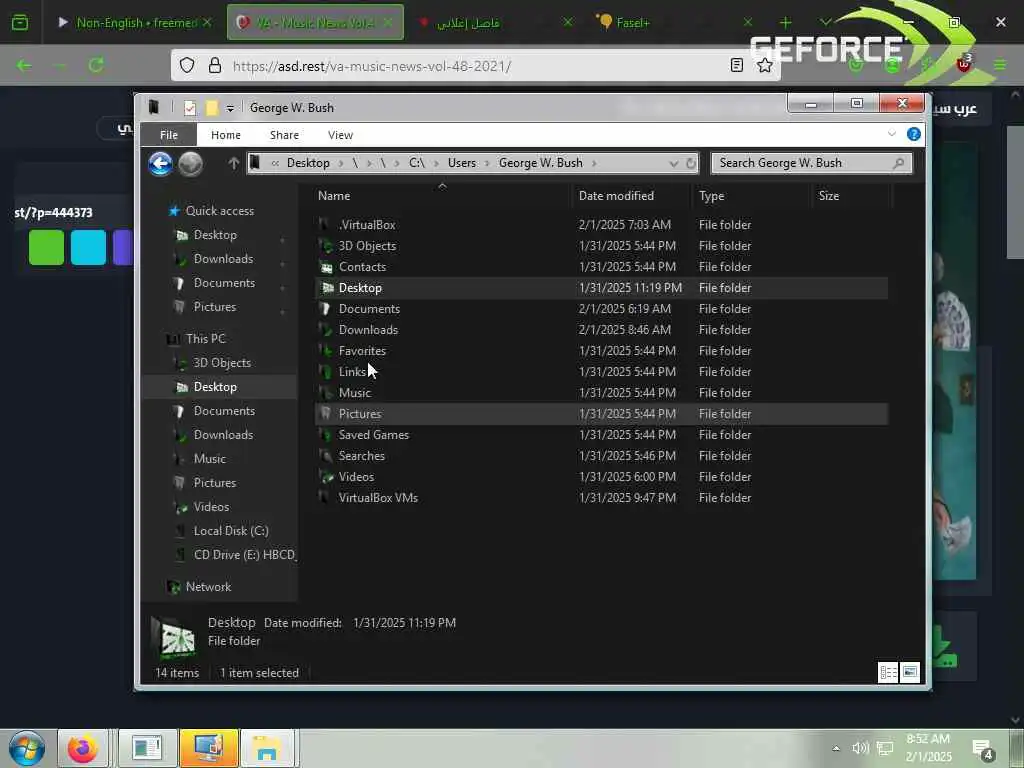Open the Share ribbon tab
The image size is (1024, 768).
pos(284,135)
